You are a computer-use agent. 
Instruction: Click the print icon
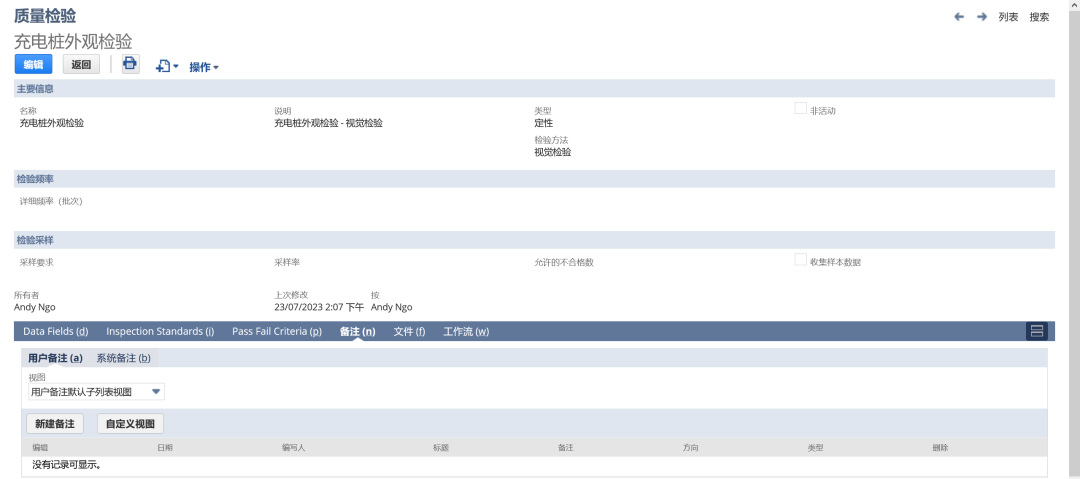pyautogui.click(x=130, y=65)
